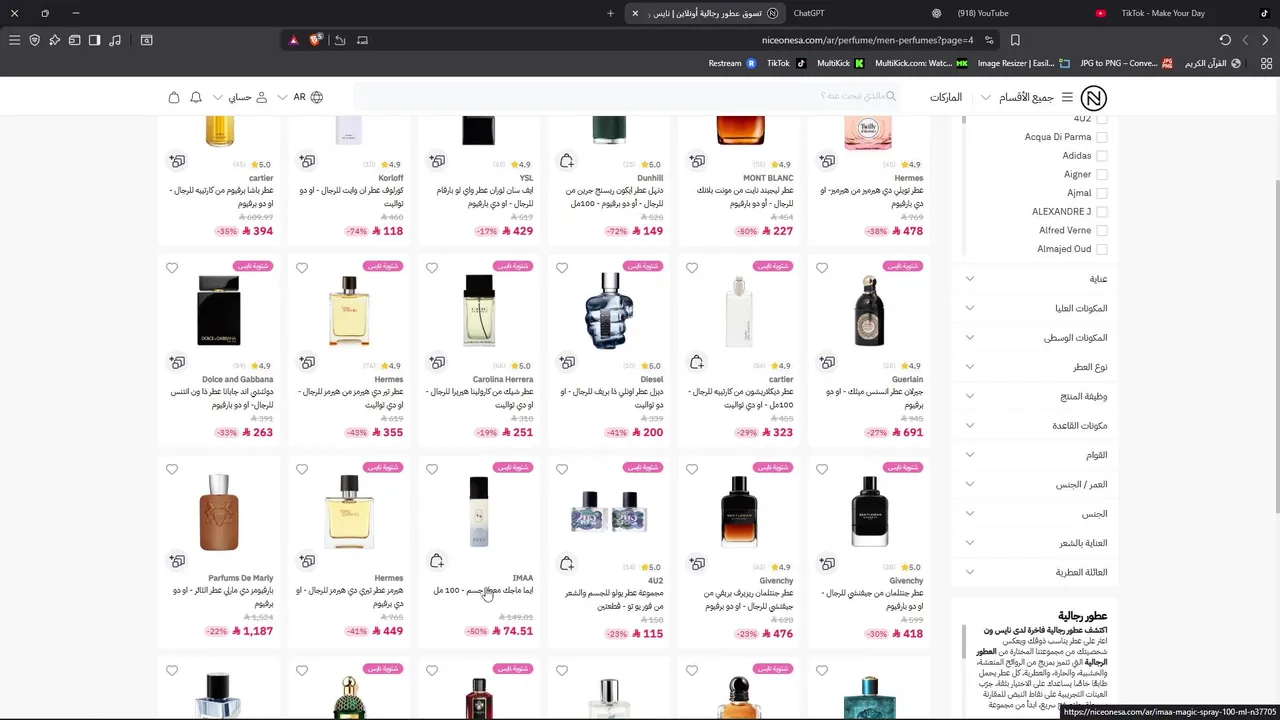The height and width of the screenshot is (720, 1280).
Task: Expand القوام filter section
Action: (1036, 455)
